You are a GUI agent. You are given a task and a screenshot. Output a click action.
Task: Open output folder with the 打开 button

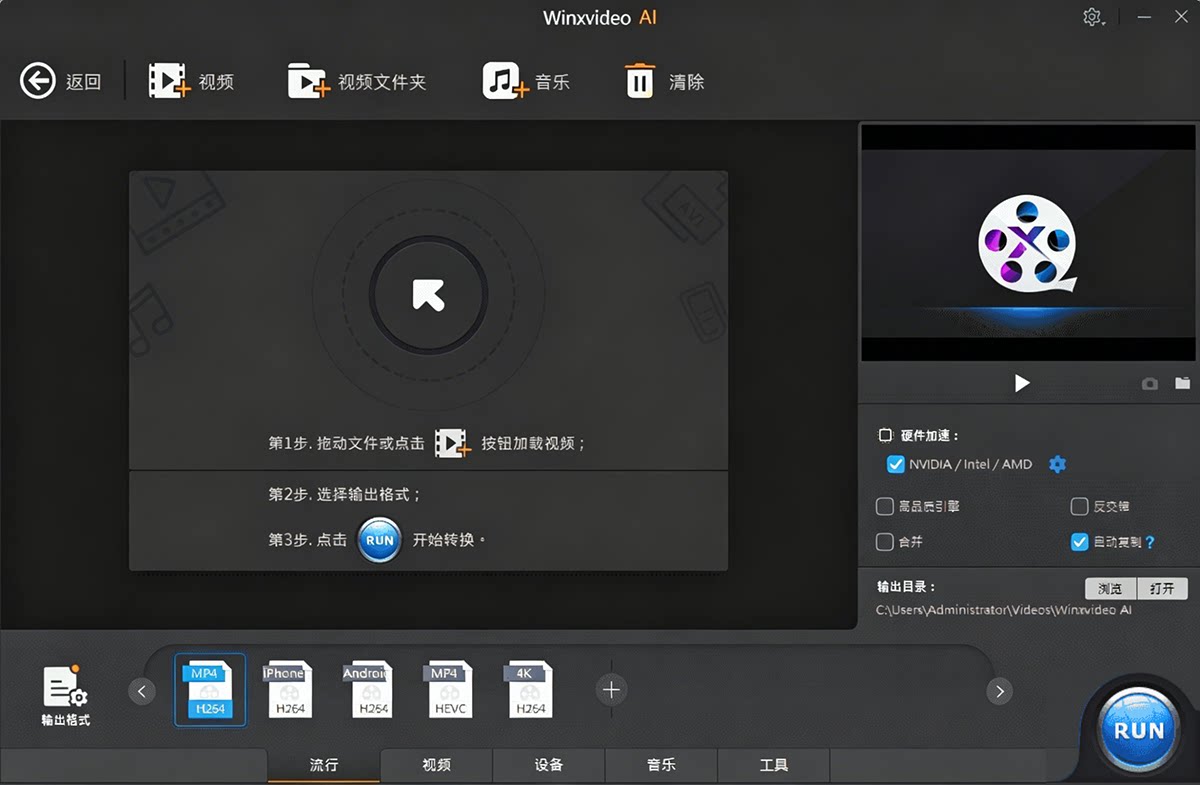tap(1162, 588)
